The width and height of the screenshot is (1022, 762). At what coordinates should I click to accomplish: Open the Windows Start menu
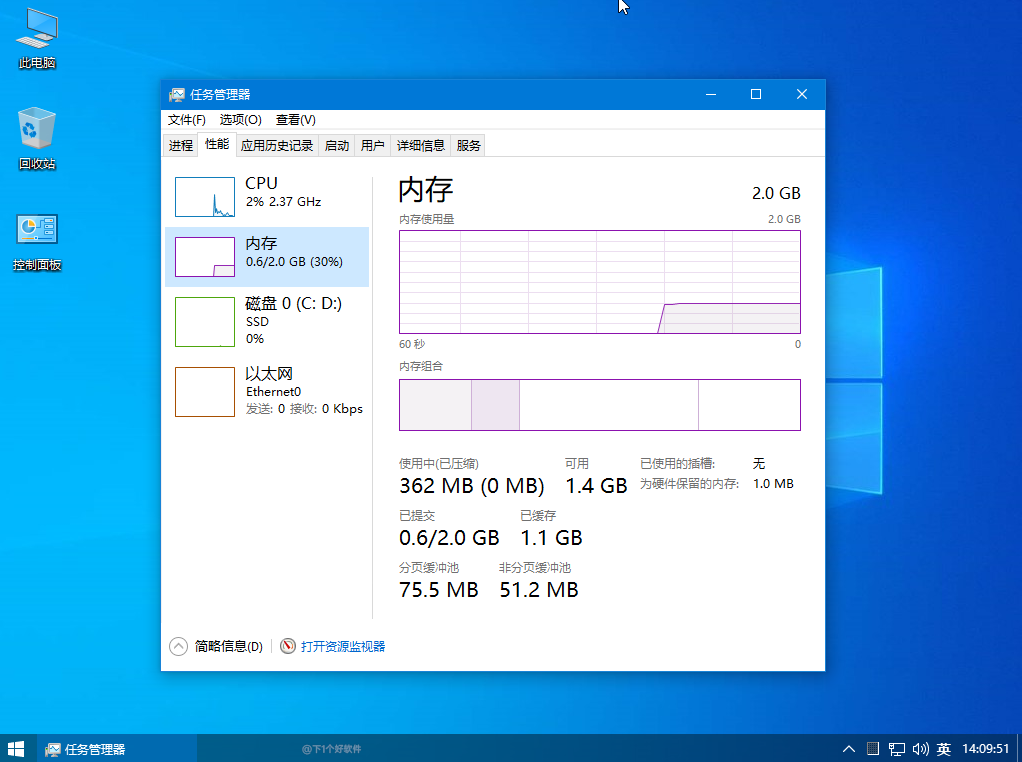pyautogui.click(x=16, y=748)
